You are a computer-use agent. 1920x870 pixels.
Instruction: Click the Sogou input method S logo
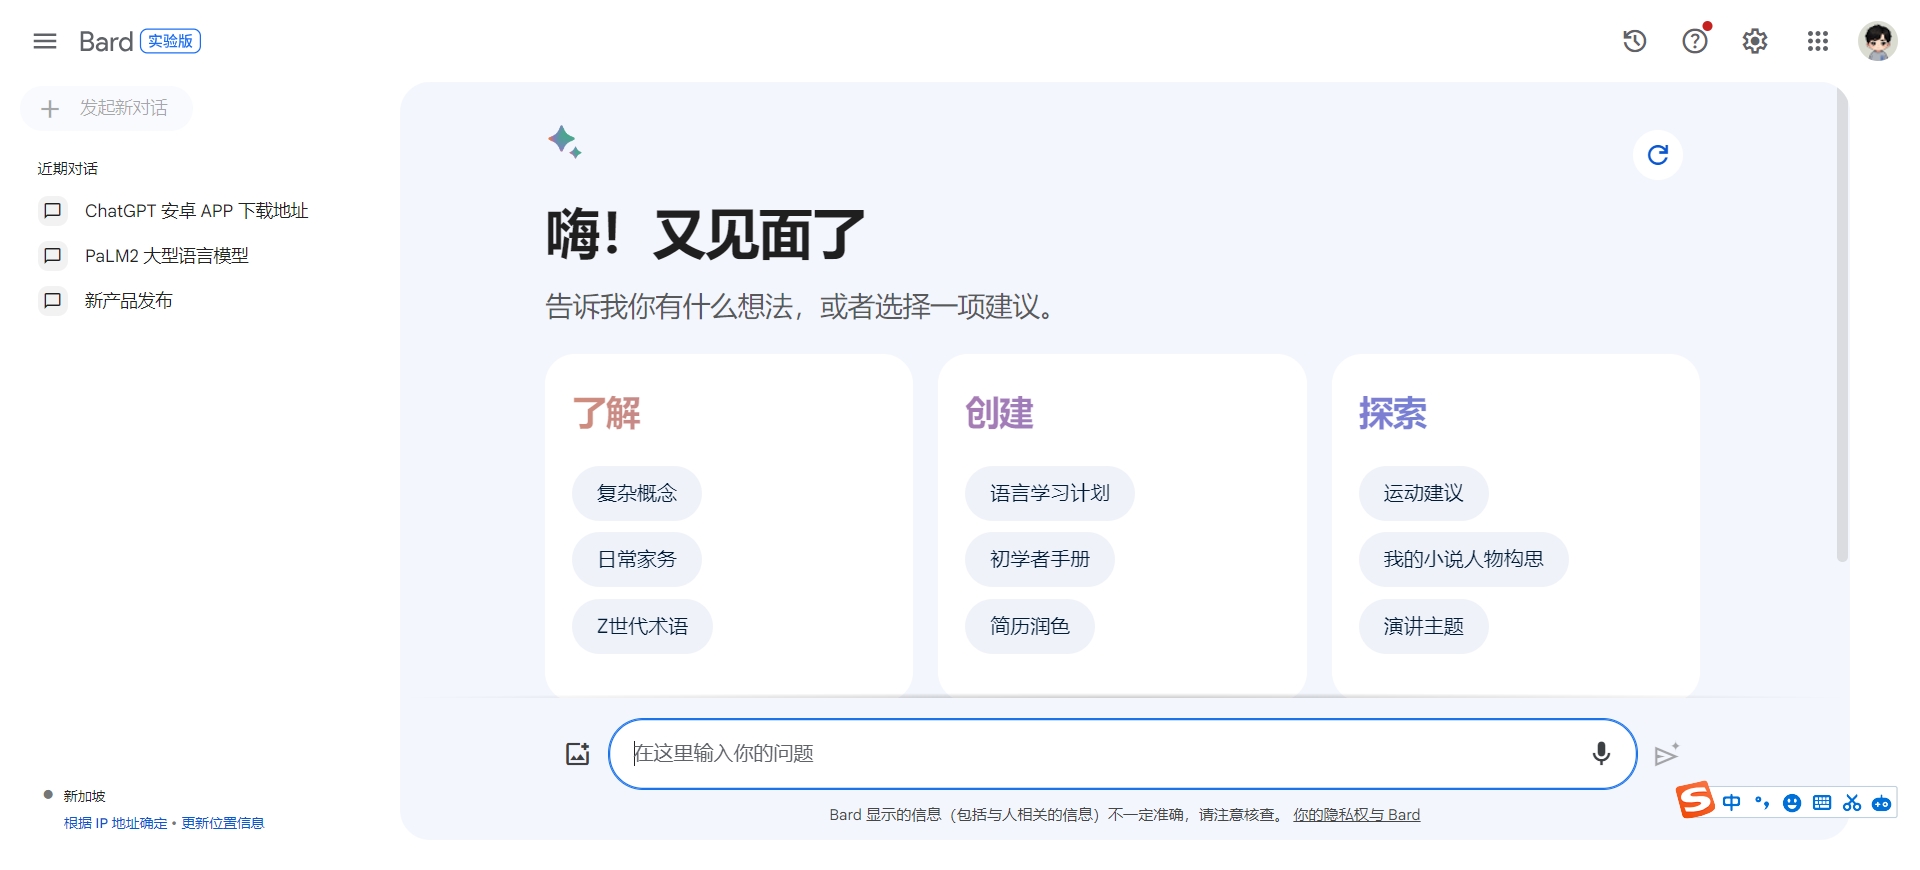1696,800
